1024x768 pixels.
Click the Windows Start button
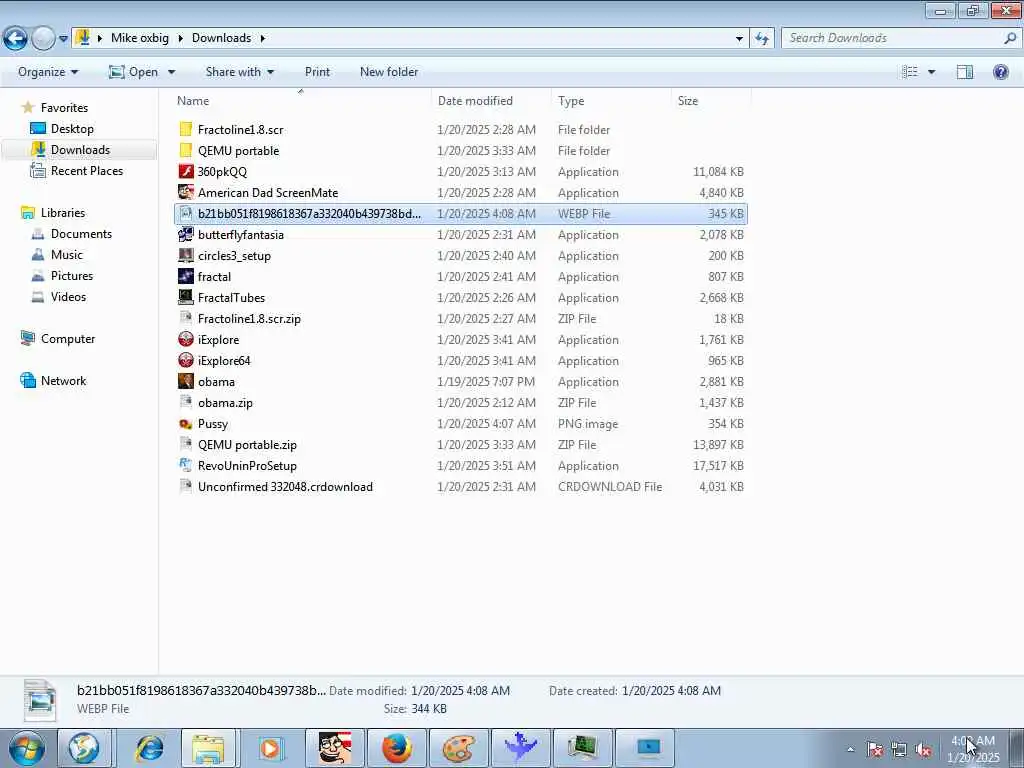pyautogui.click(x=26, y=748)
